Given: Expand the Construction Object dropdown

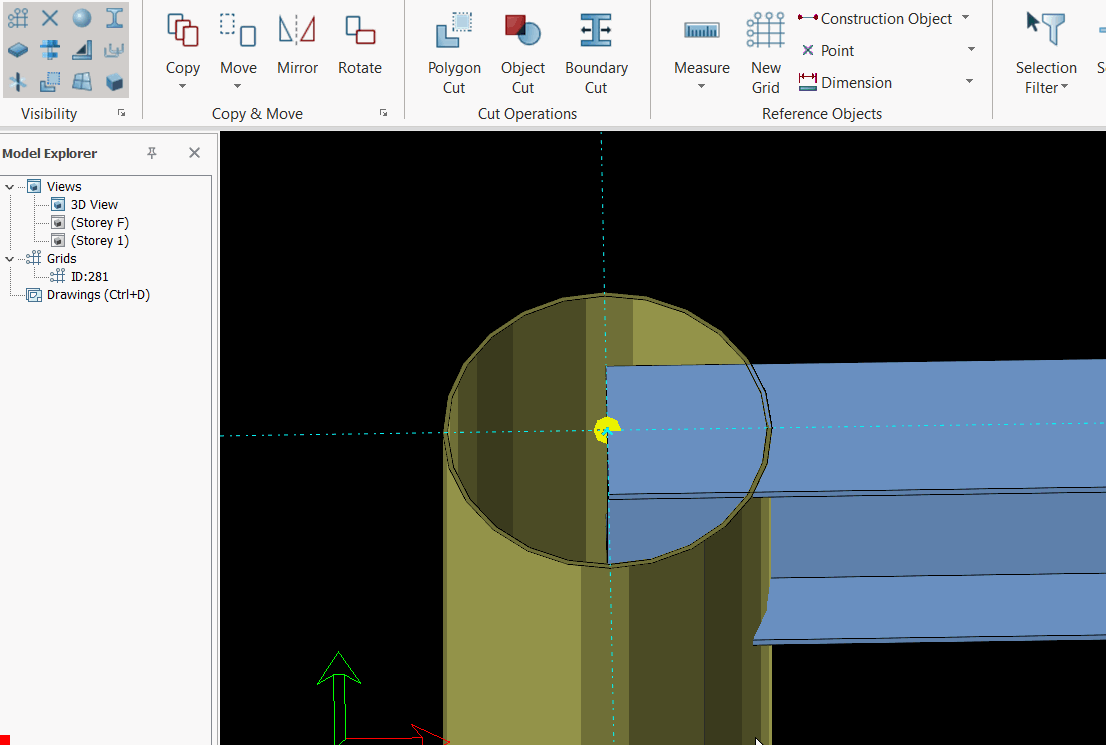Looking at the screenshot, I should [x=965, y=18].
